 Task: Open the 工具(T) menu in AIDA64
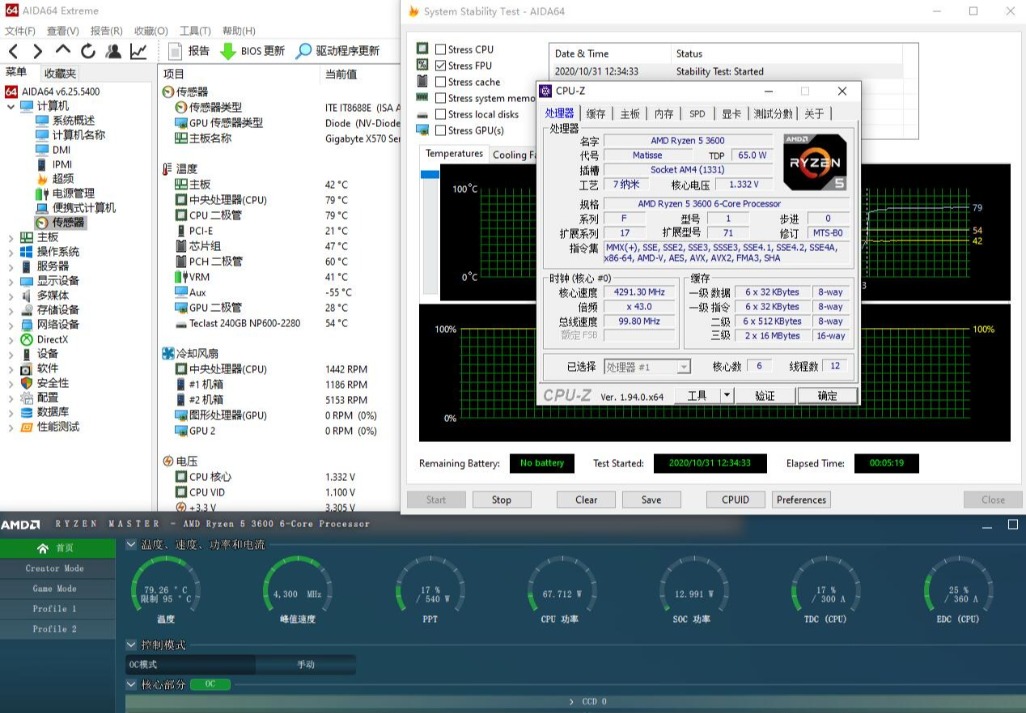point(195,31)
